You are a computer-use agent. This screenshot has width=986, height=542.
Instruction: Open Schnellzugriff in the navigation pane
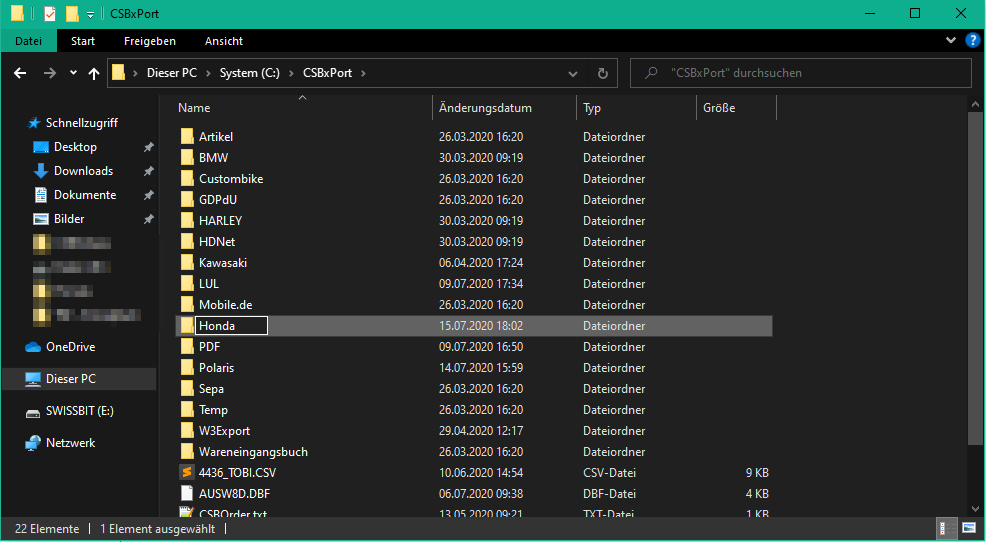click(x=82, y=123)
